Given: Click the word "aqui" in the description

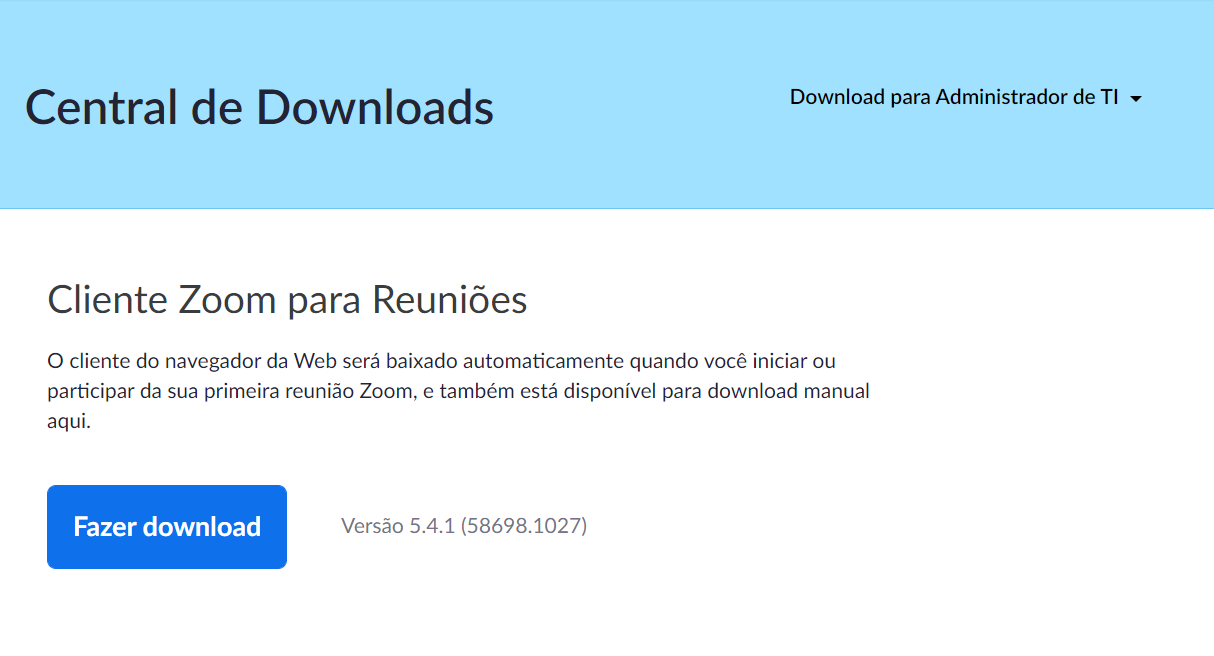Looking at the screenshot, I should click(x=69, y=422).
